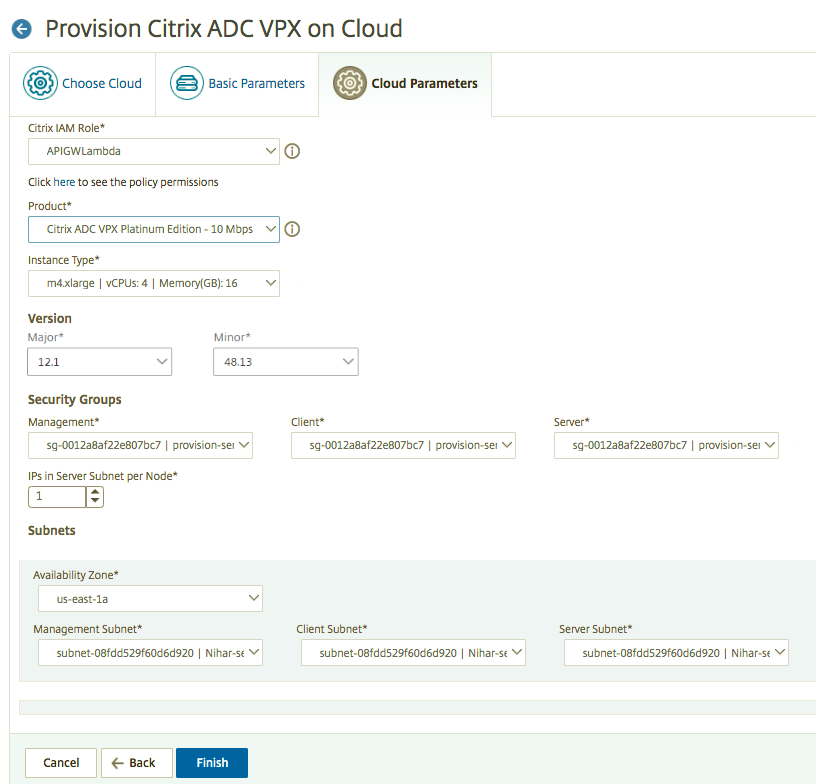Screen dimensions: 816x784
Task: Open the Management Subnet dropdown
Action: point(150,652)
